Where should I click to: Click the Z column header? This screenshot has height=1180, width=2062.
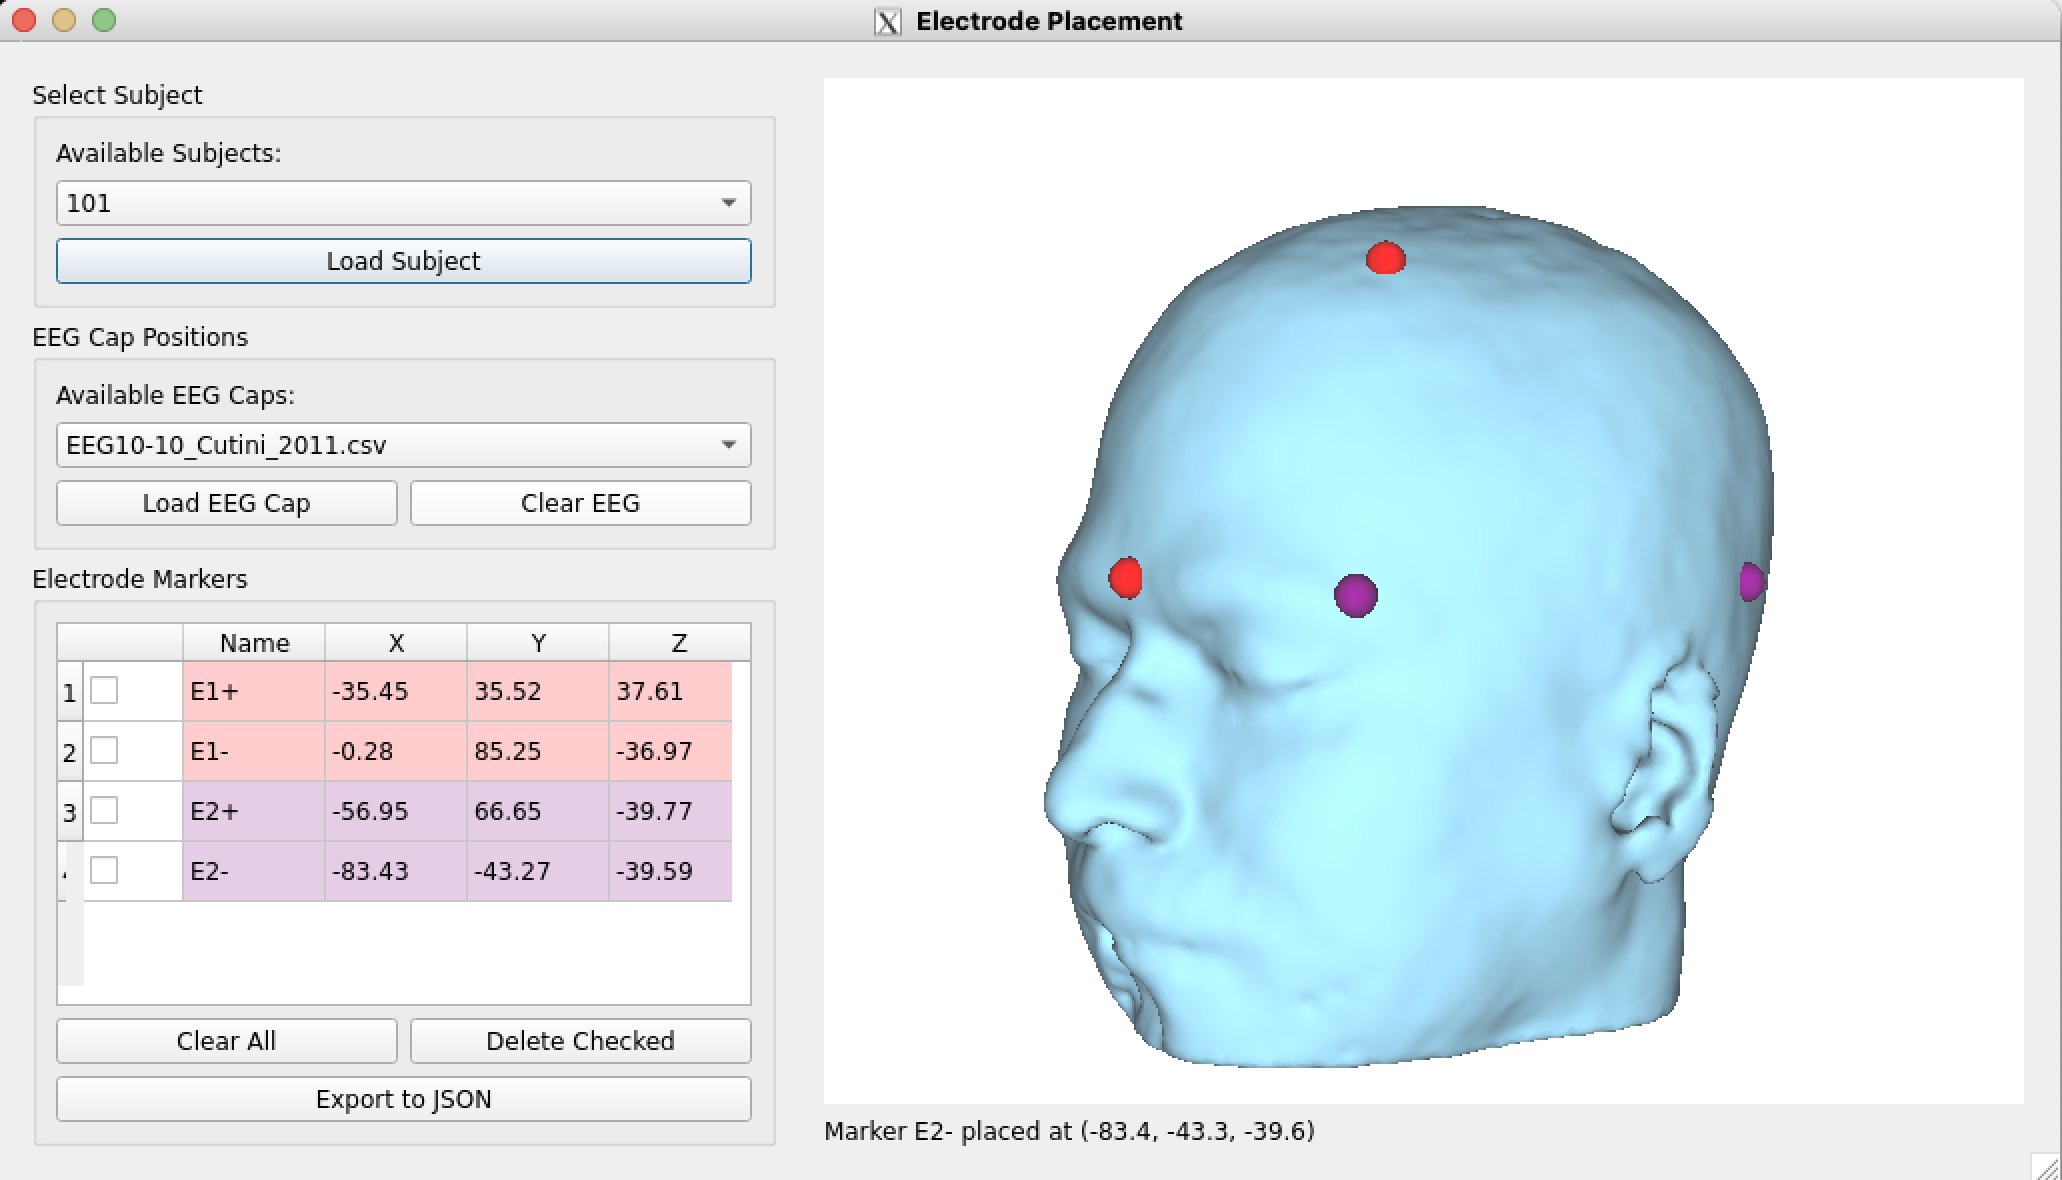pos(679,643)
